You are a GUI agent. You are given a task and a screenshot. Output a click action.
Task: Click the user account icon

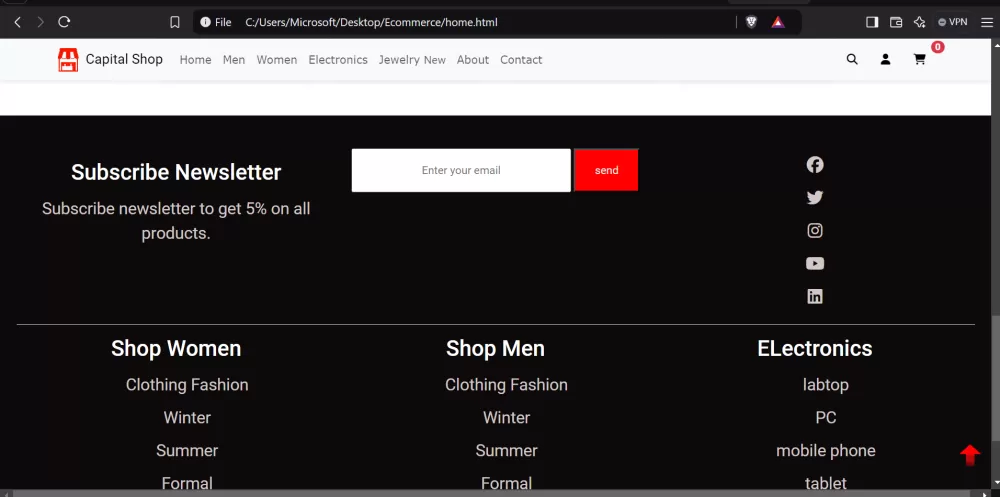(x=885, y=59)
